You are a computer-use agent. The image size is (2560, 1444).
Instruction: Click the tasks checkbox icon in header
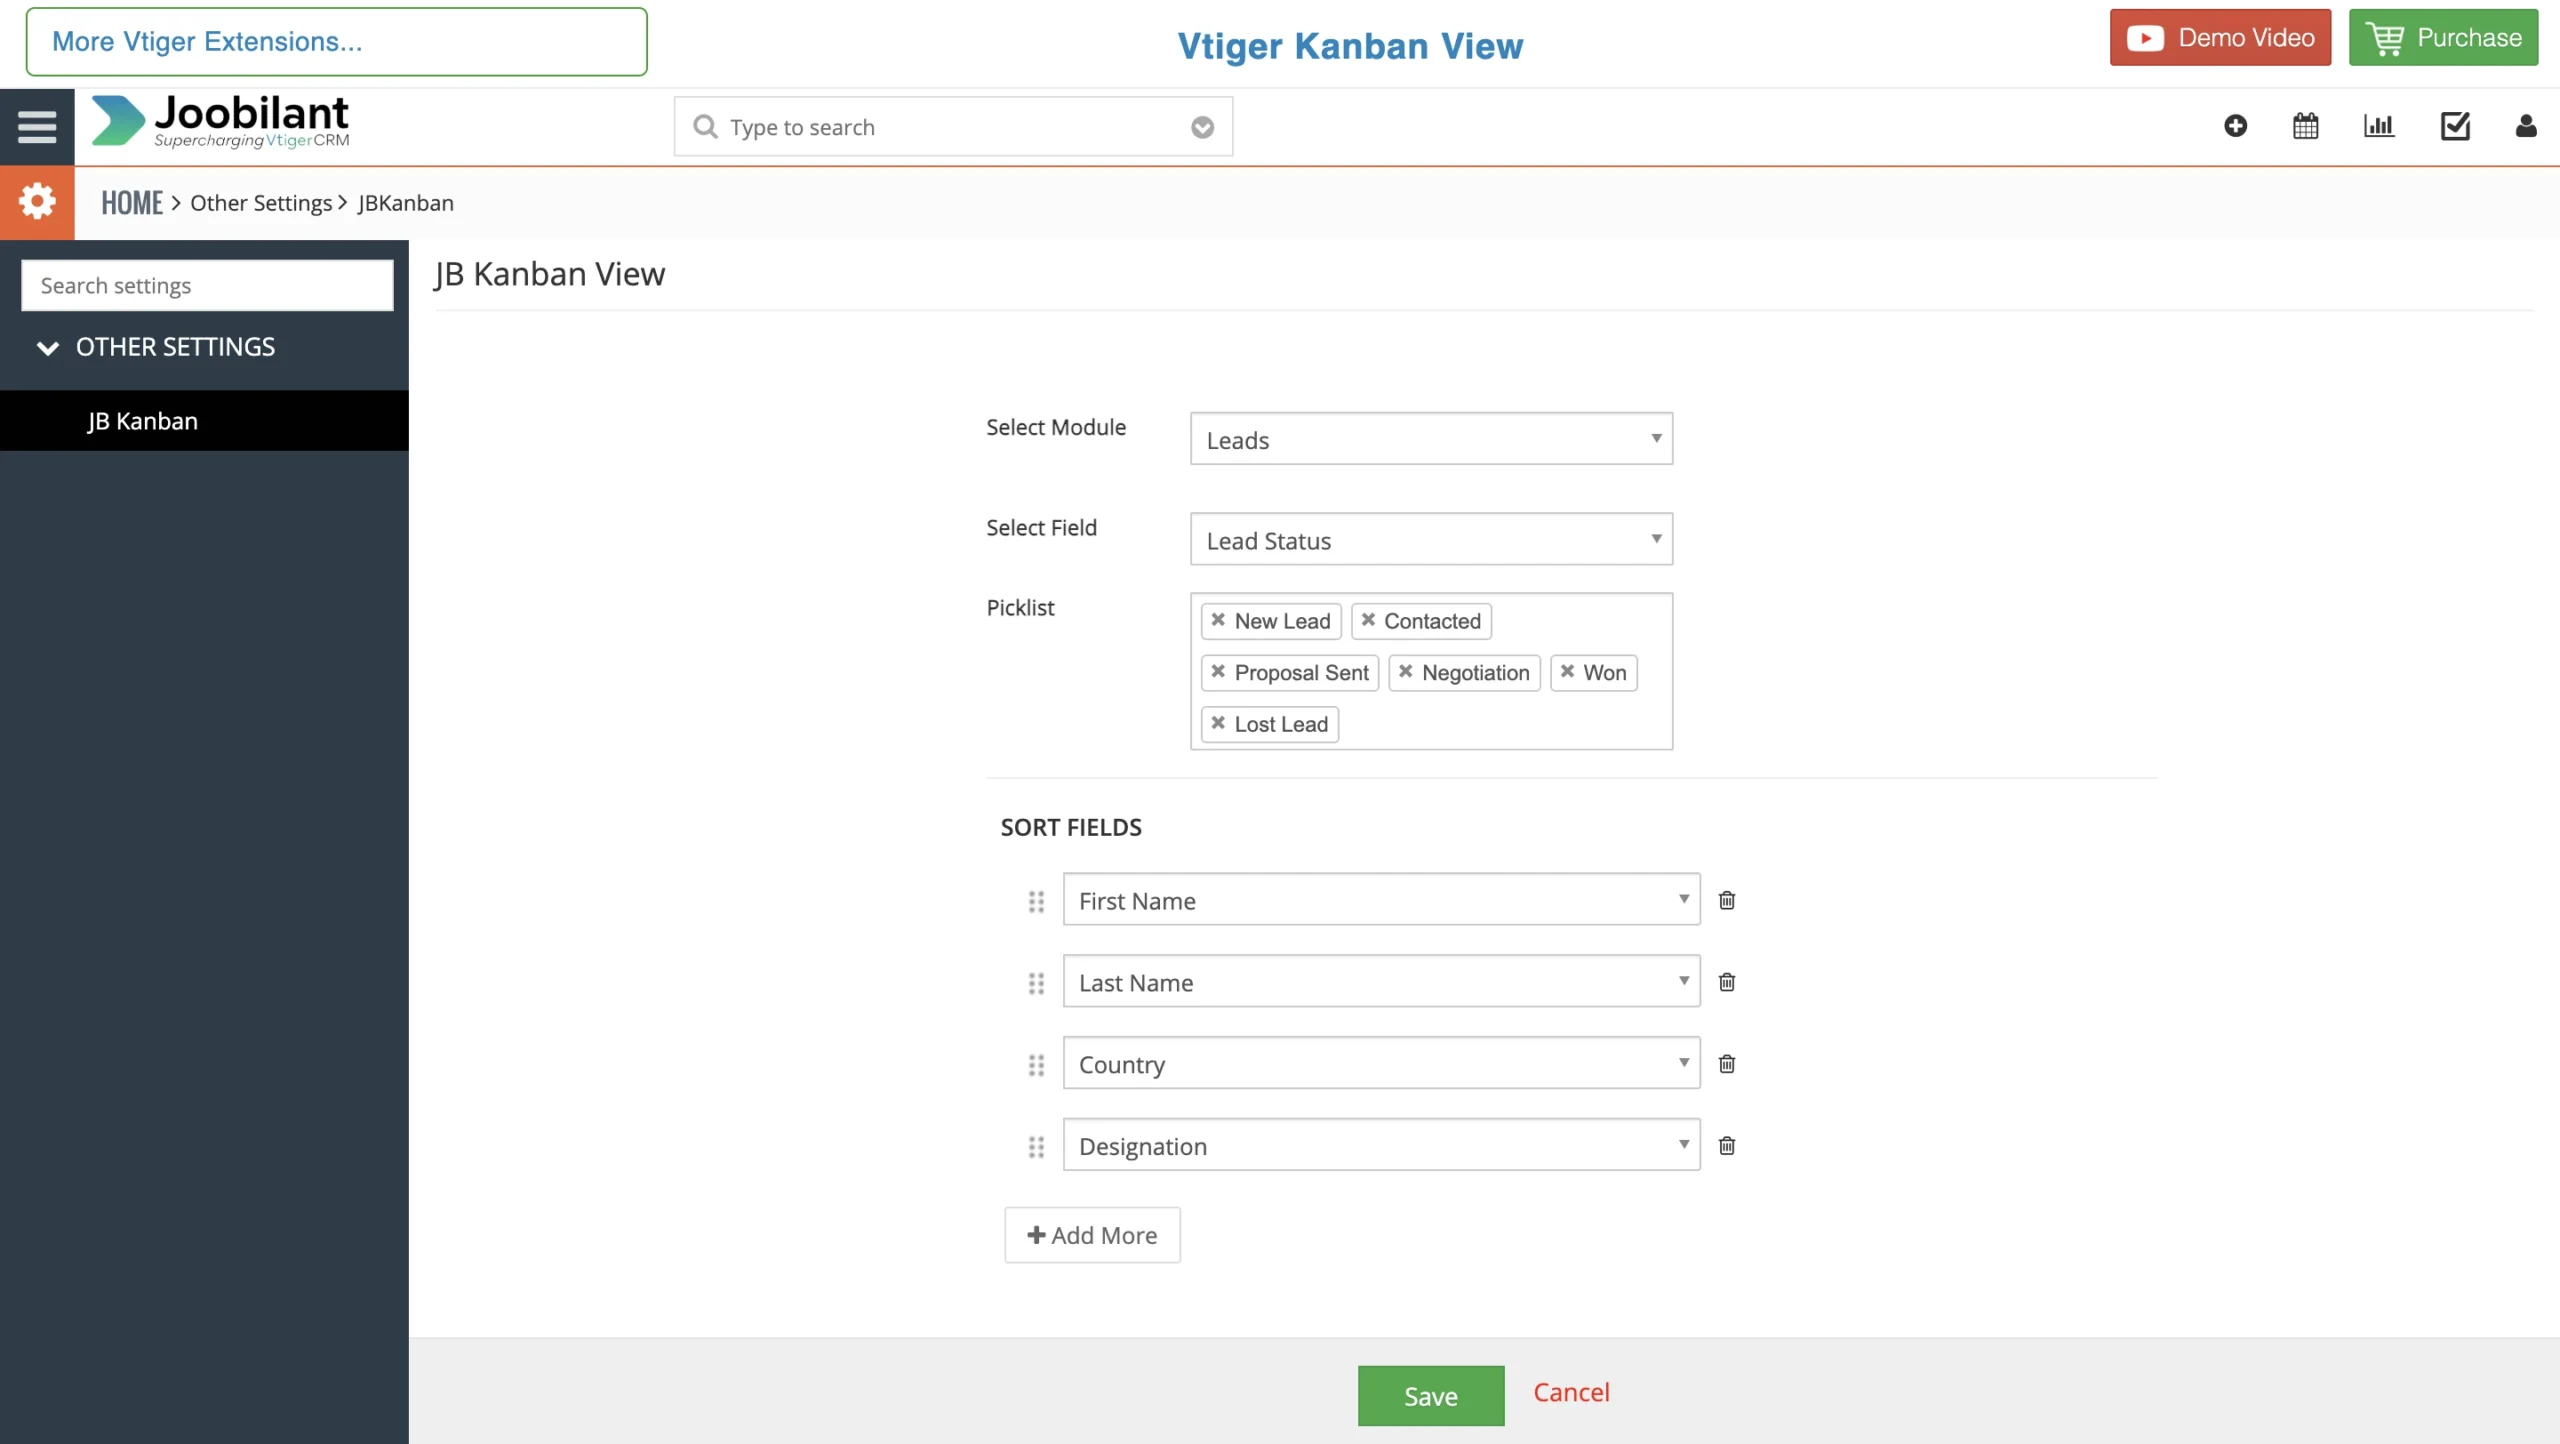[x=2455, y=126]
